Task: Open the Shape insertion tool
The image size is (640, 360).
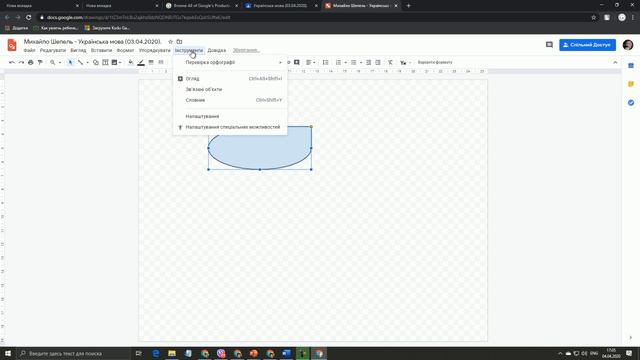Action: click(96, 62)
